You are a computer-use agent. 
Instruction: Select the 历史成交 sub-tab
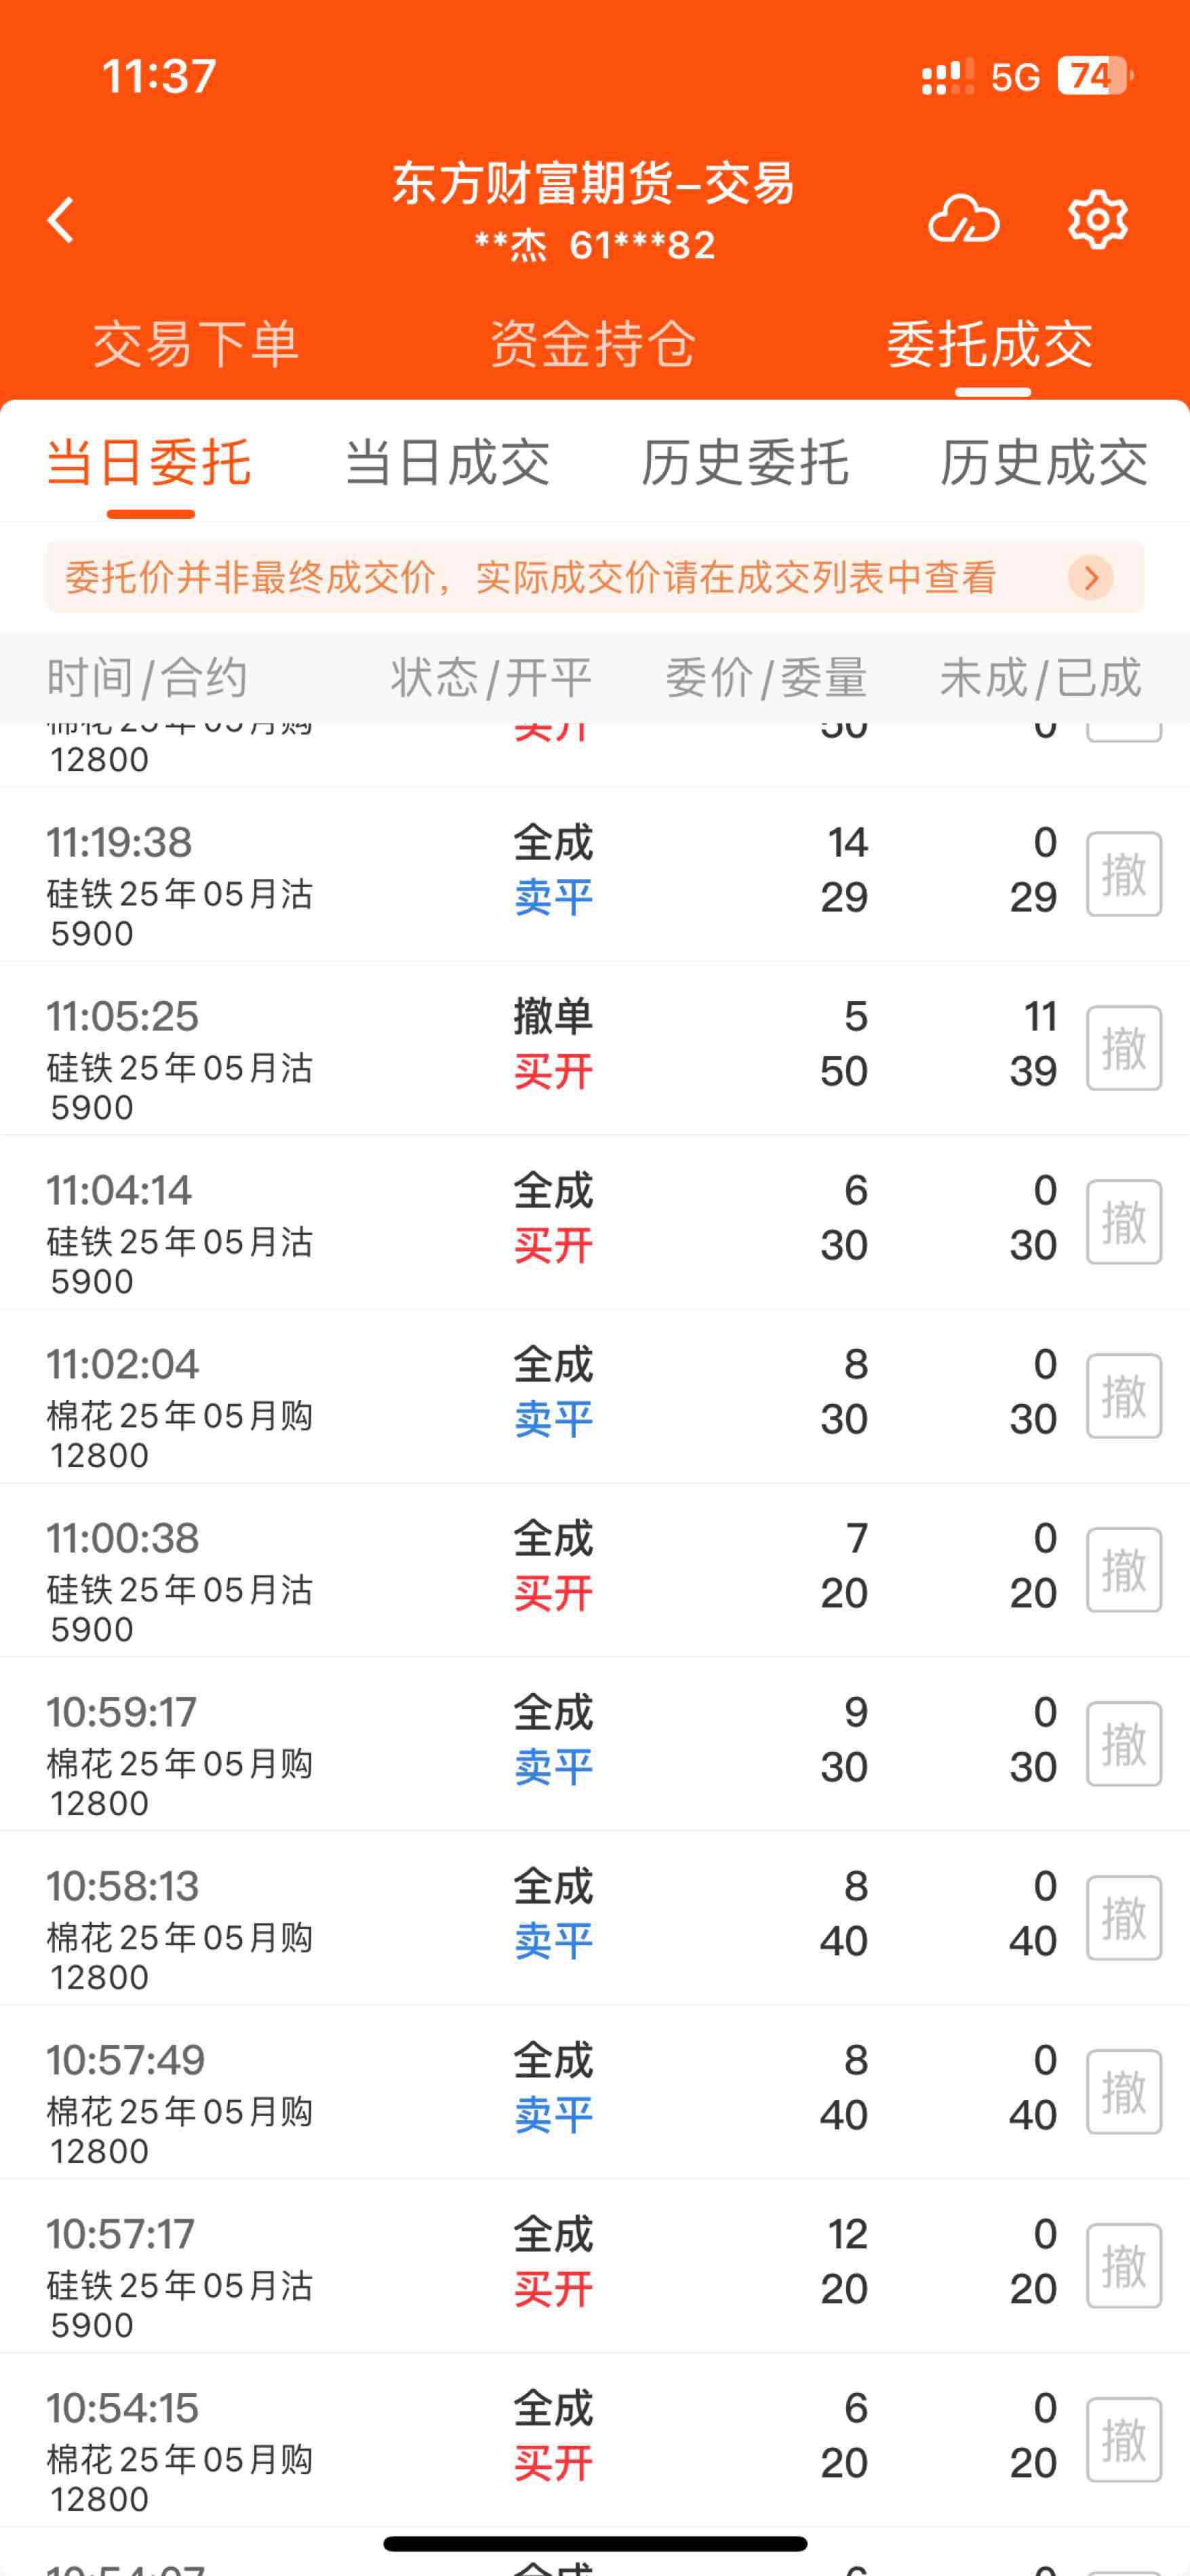point(1043,462)
